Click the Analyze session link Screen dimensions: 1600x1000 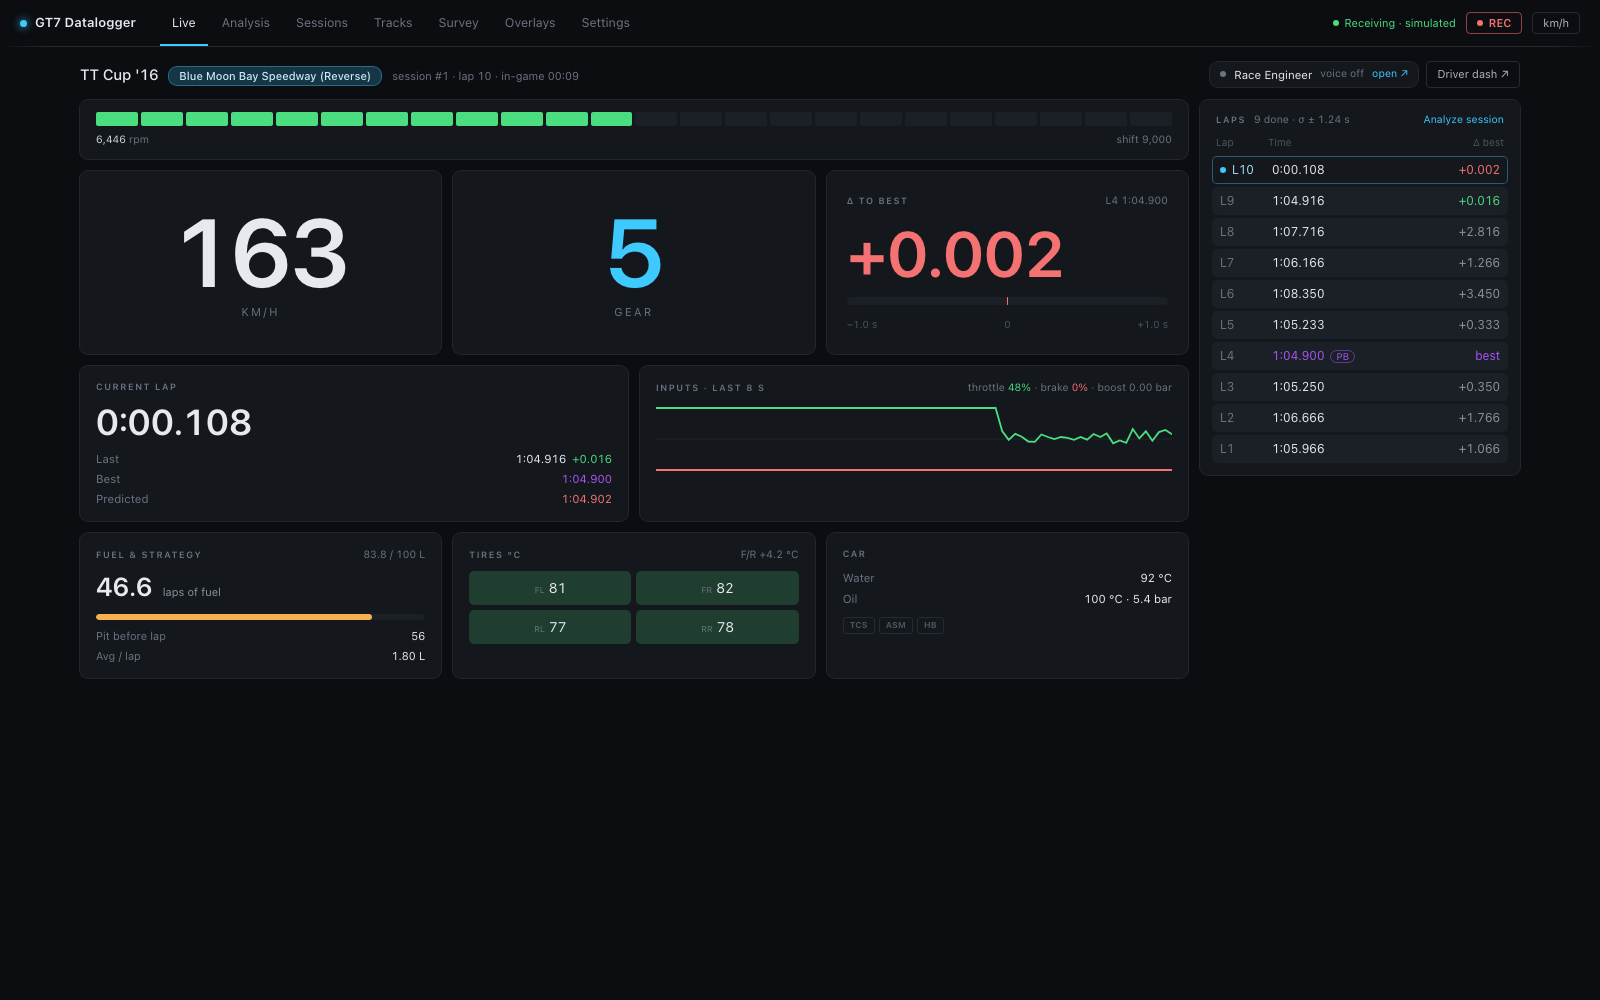[1463, 120]
